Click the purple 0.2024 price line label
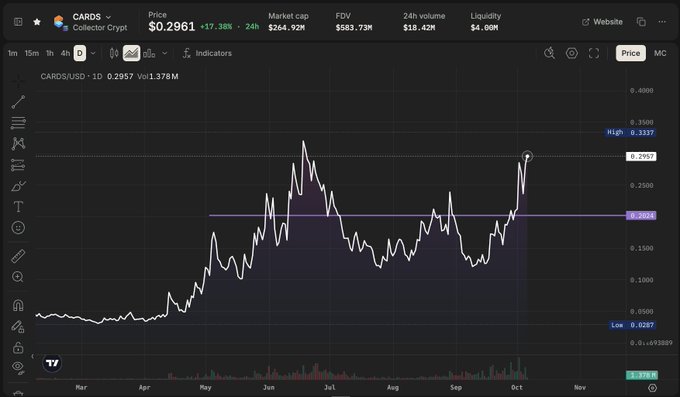The height and width of the screenshot is (397, 680). click(641, 216)
